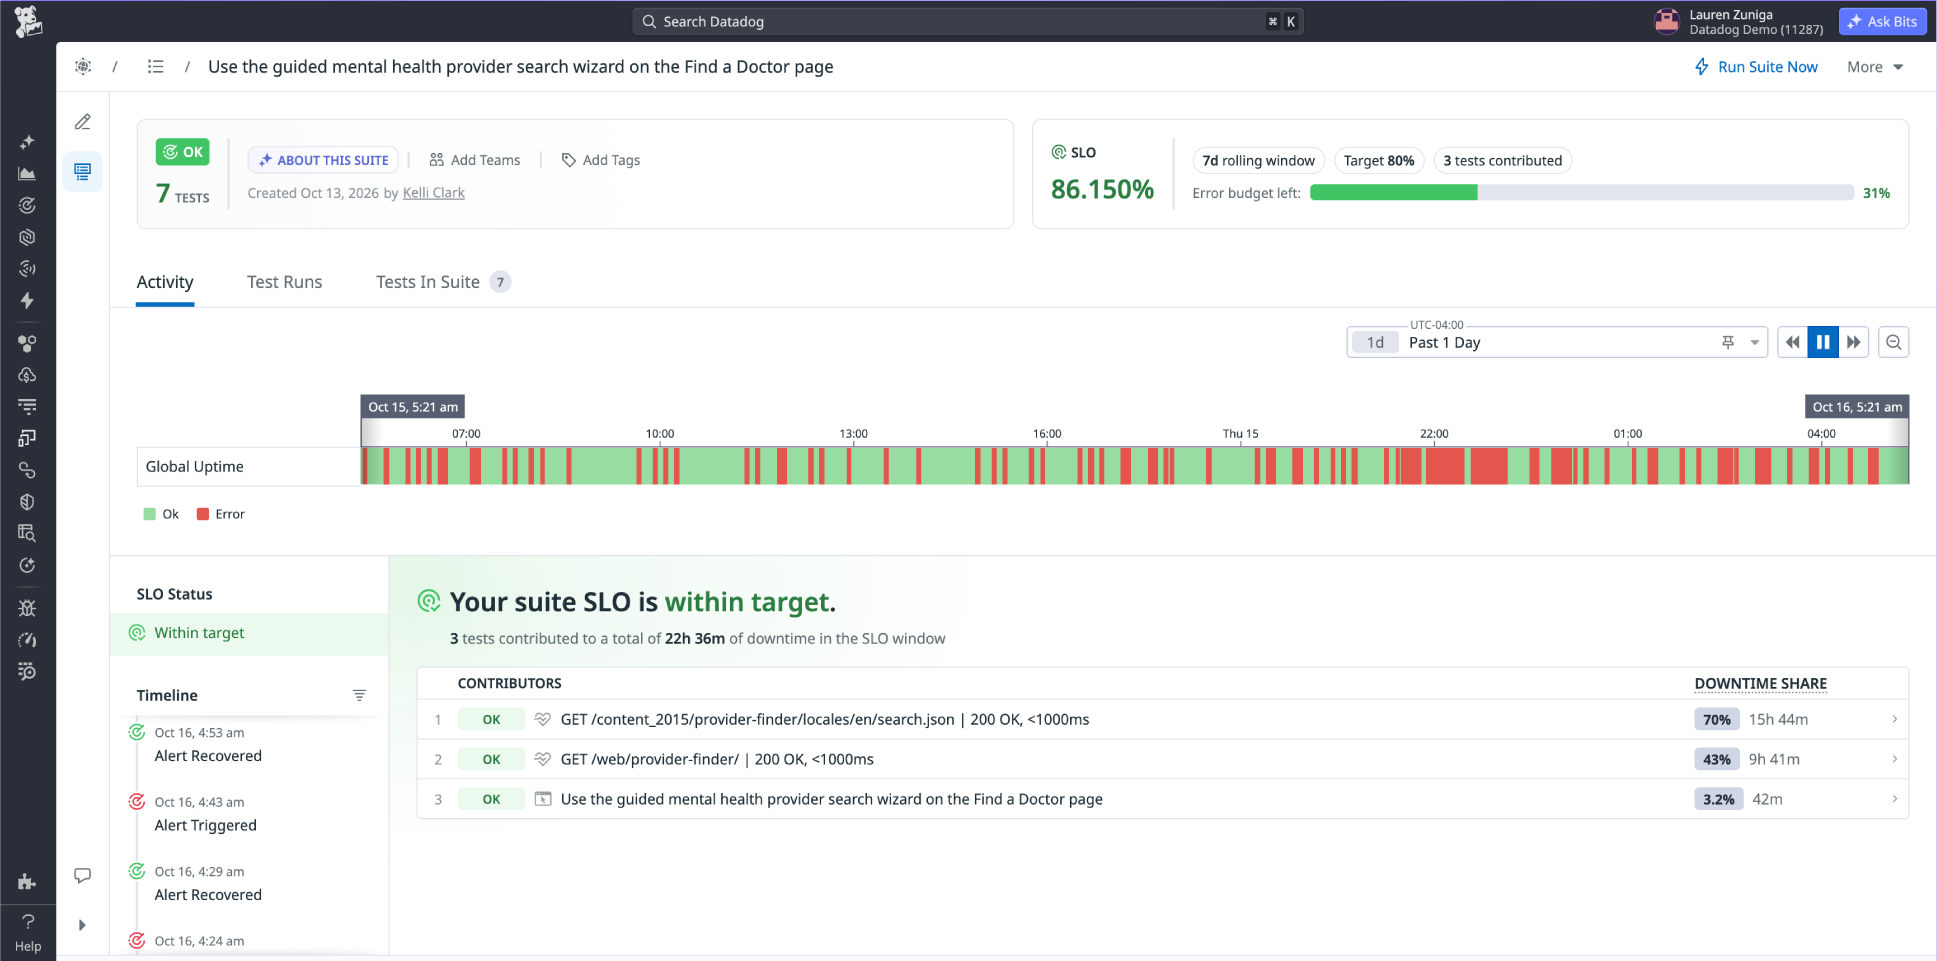
Task: Open the dashboards area chart icon in sidebar
Action: (27, 173)
